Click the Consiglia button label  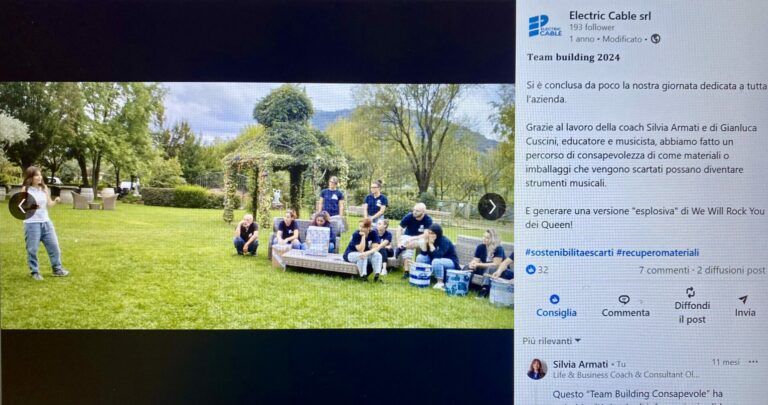tap(556, 312)
